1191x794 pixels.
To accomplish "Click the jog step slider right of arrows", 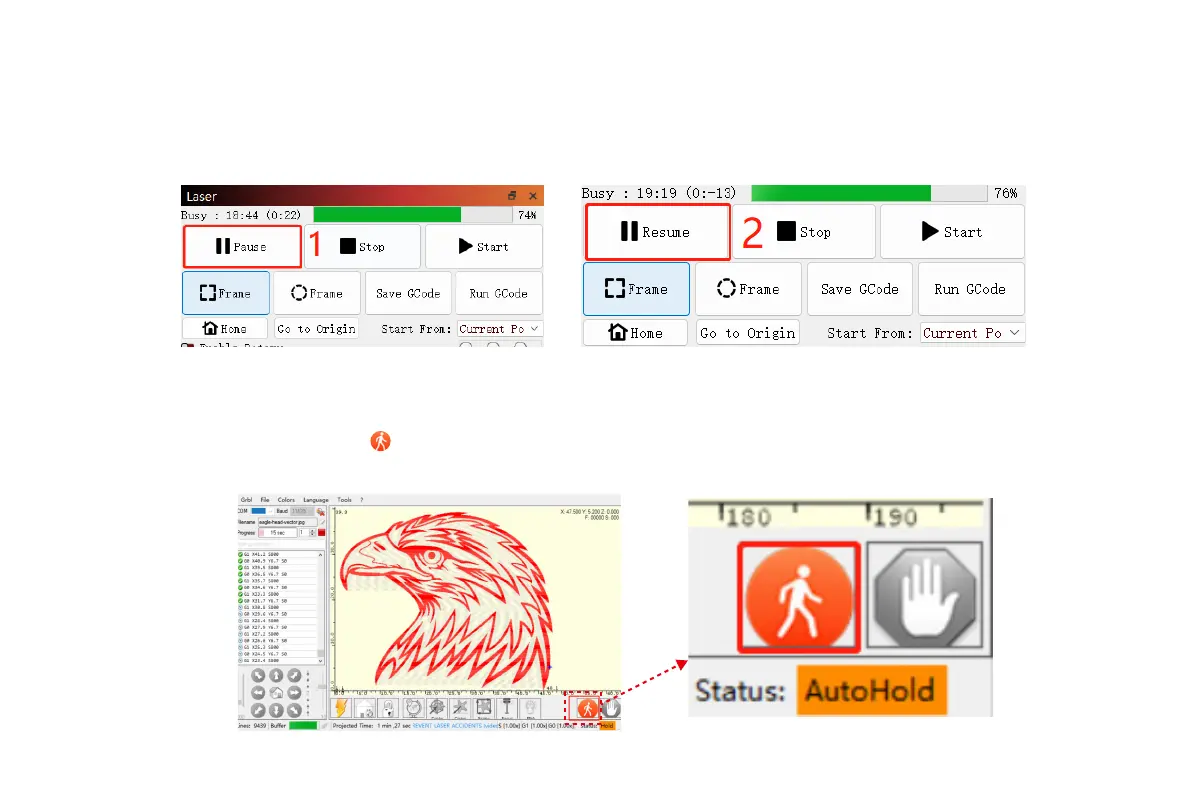I will (322, 691).
